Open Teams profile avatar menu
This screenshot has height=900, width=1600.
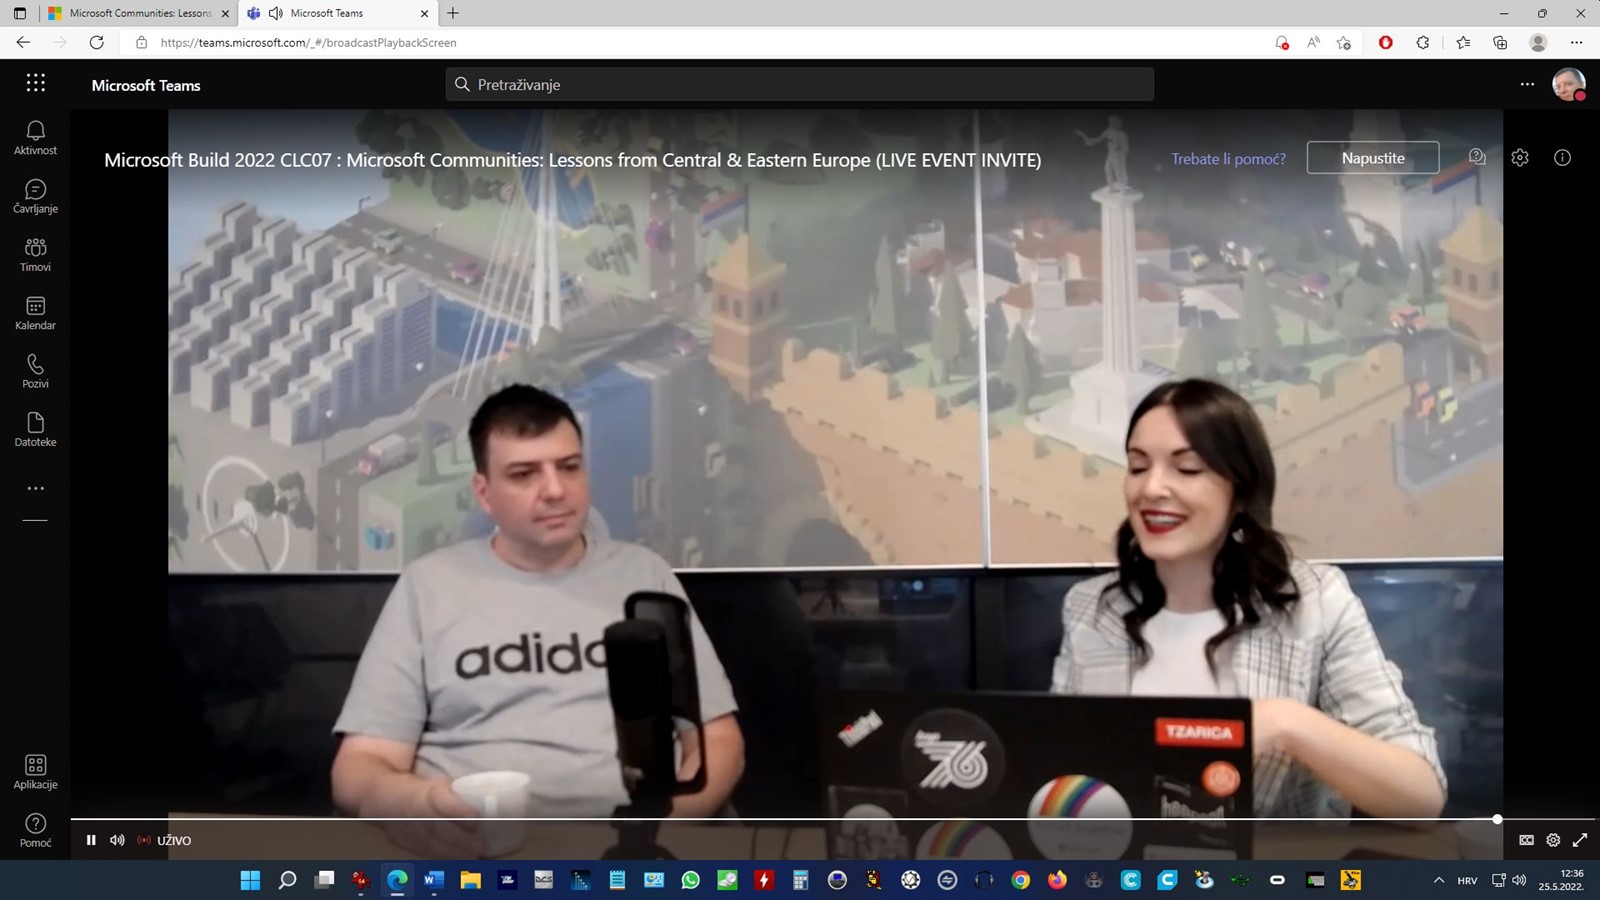coord(1568,84)
